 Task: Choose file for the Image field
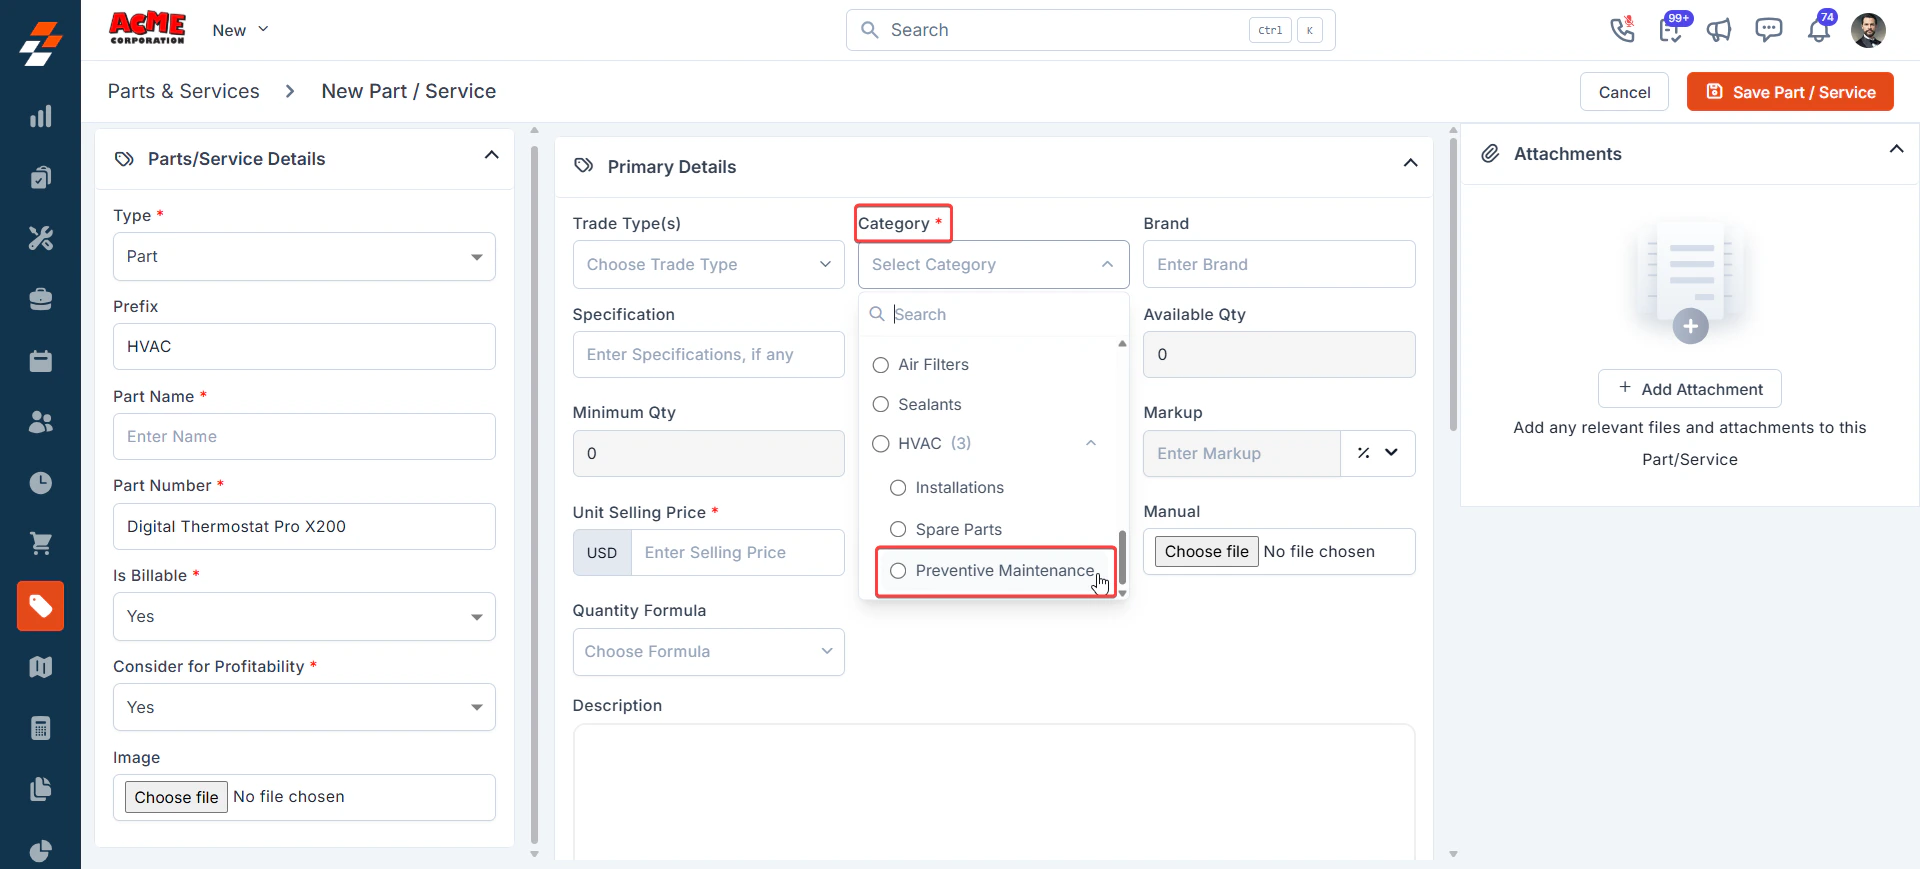click(x=176, y=797)
